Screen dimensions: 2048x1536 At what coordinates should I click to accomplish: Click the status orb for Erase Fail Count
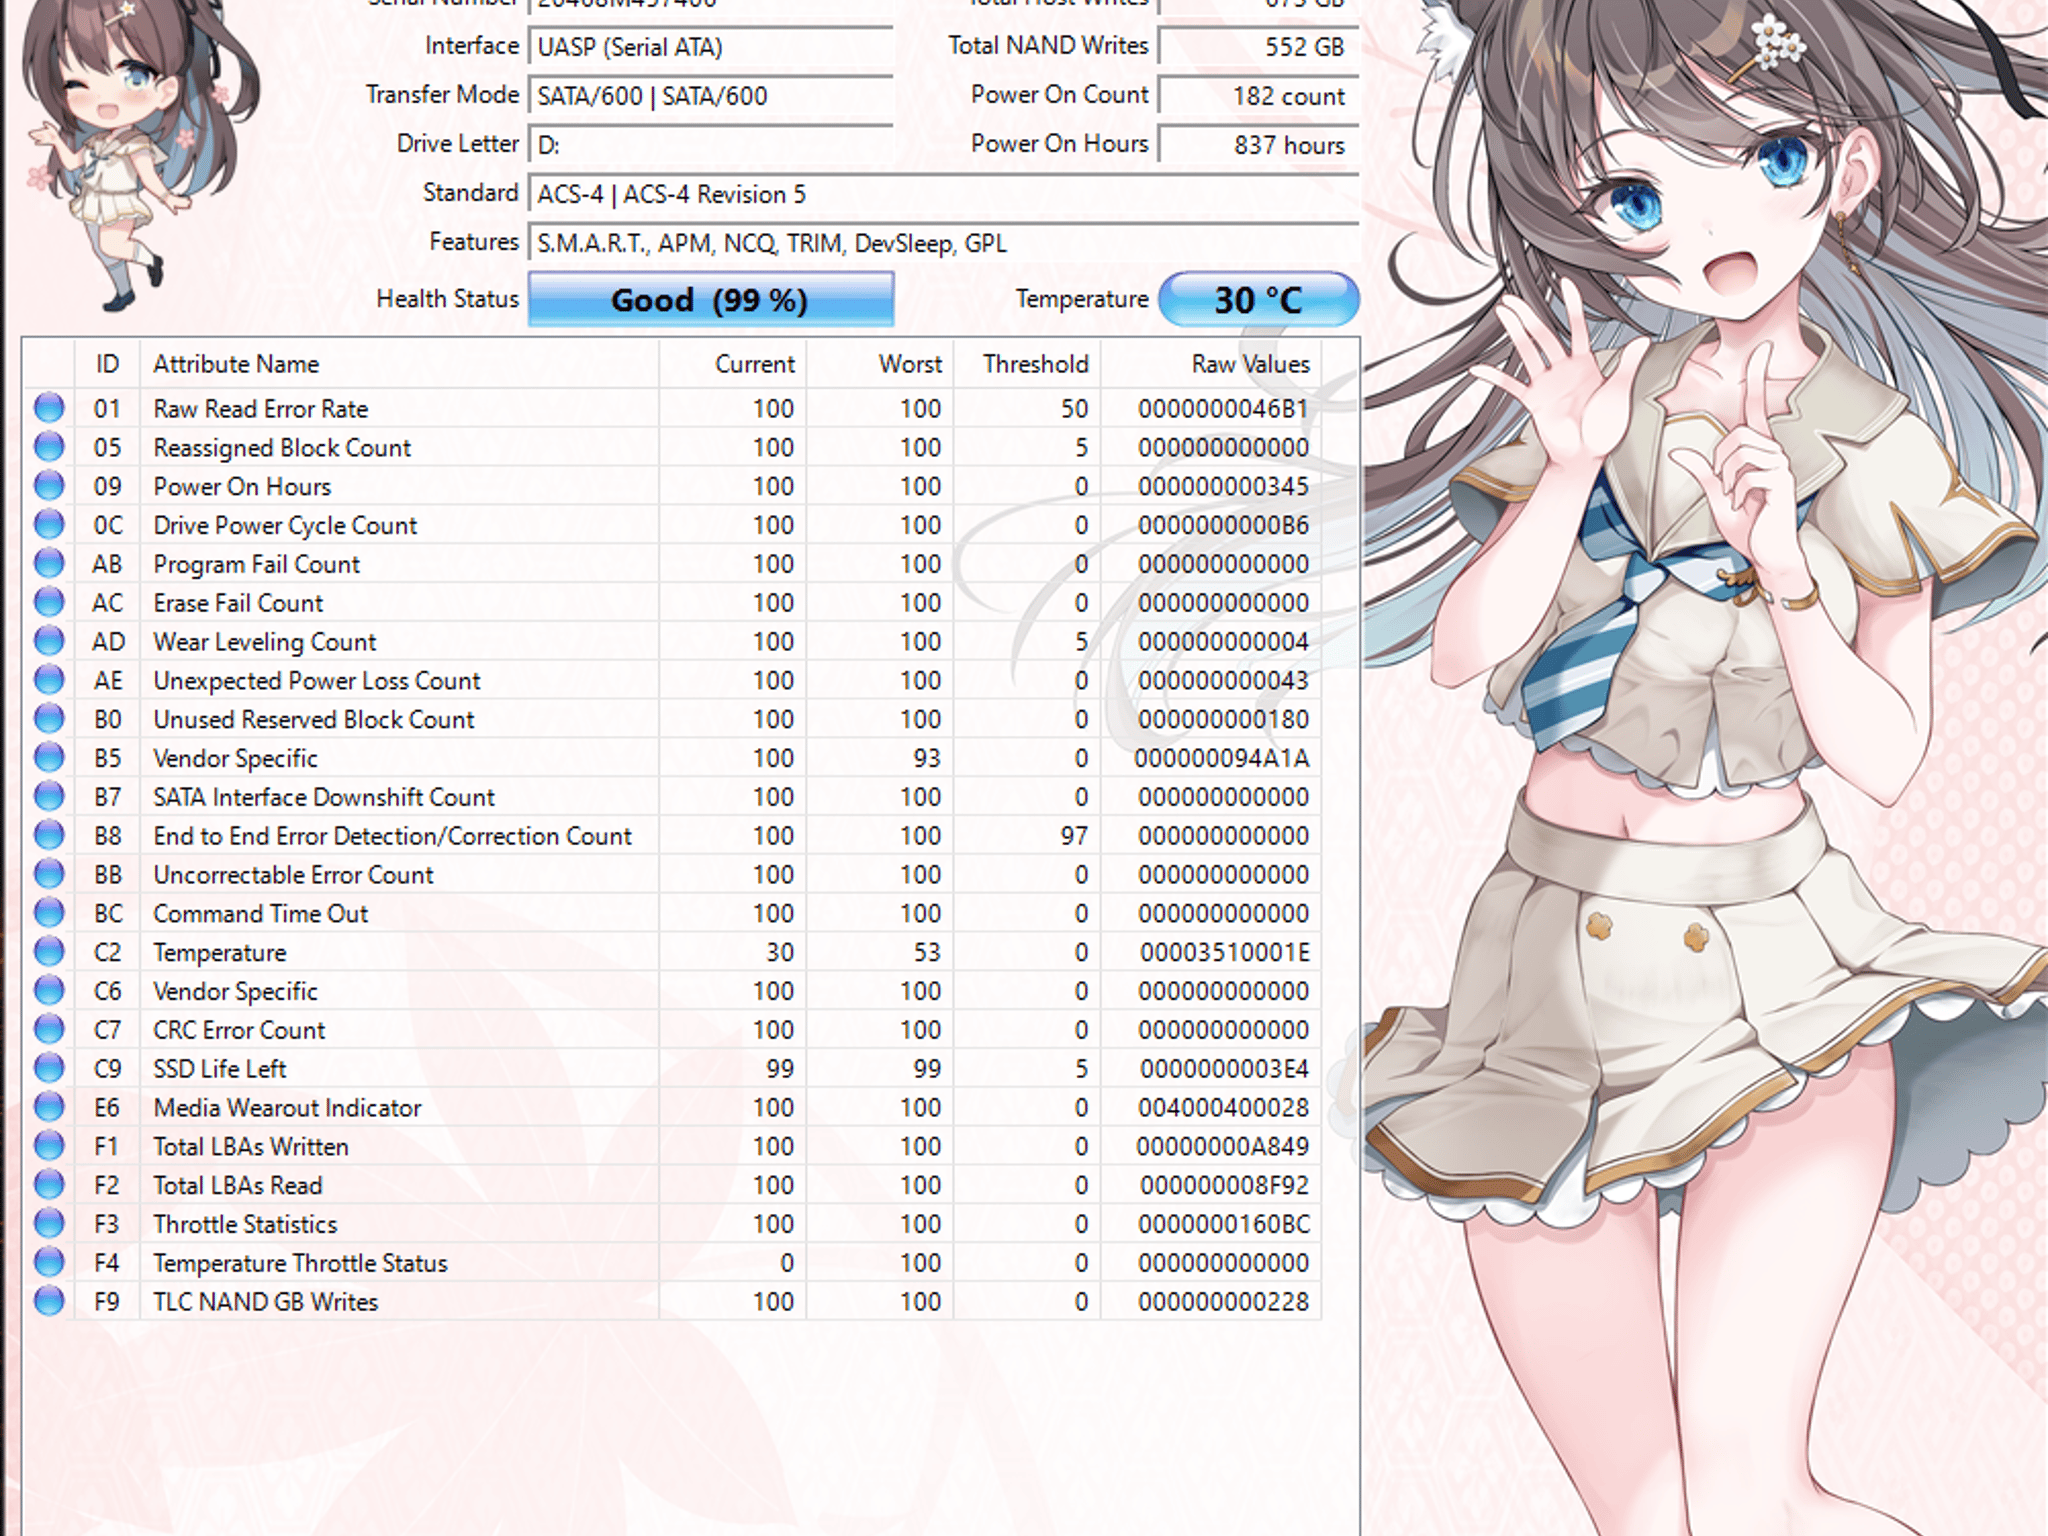[49, 602]
